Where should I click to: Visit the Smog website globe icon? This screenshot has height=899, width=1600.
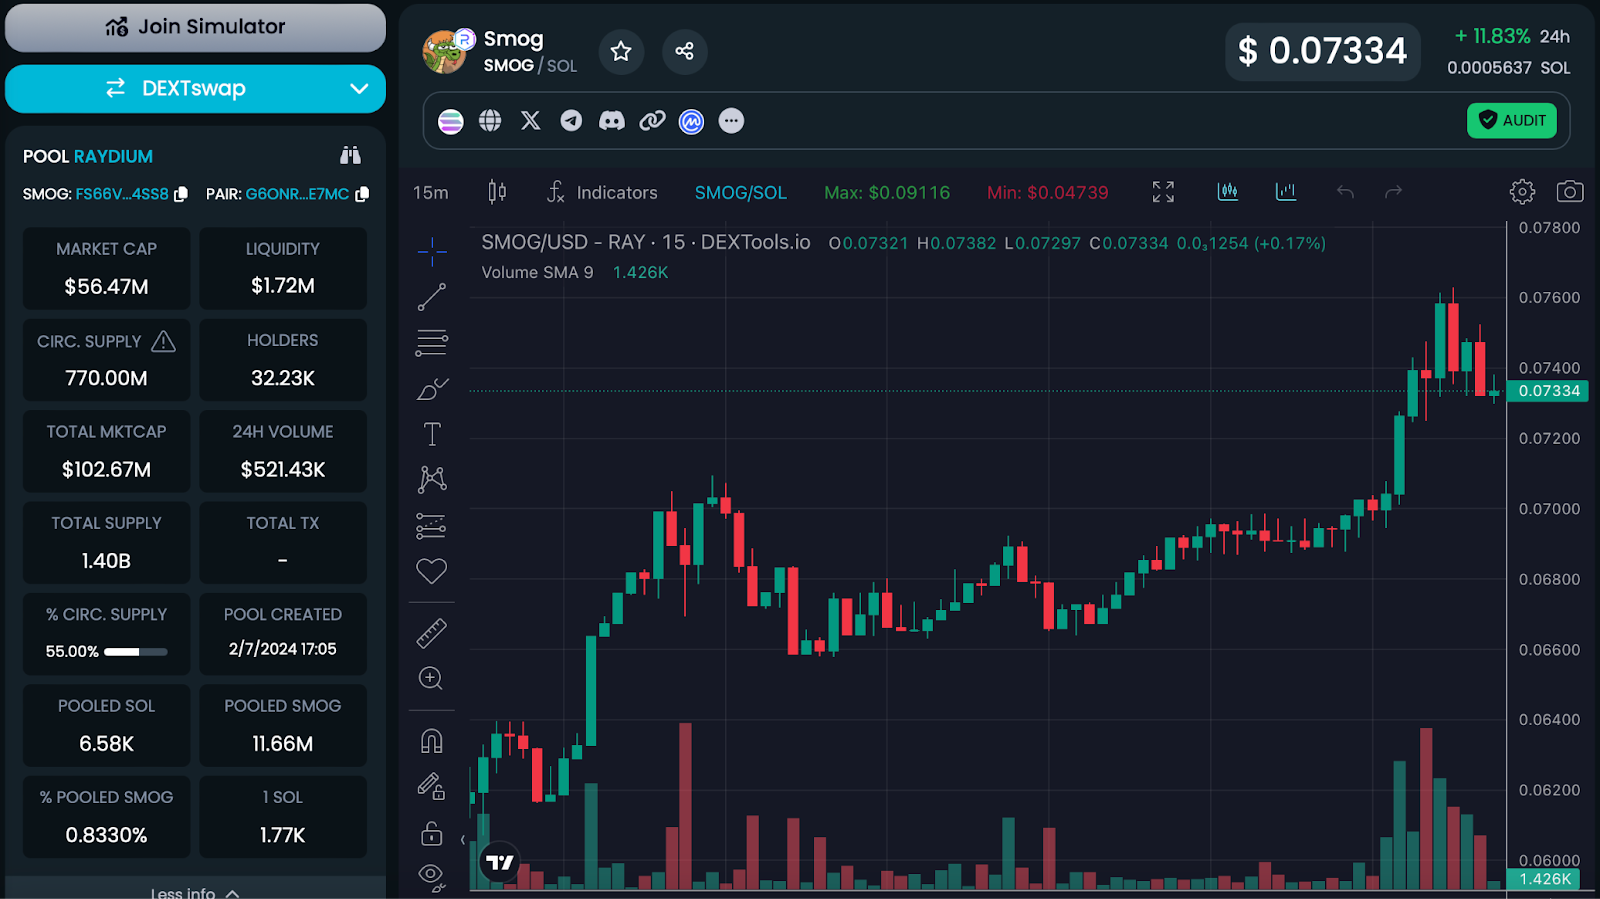[x=490, y=121]
